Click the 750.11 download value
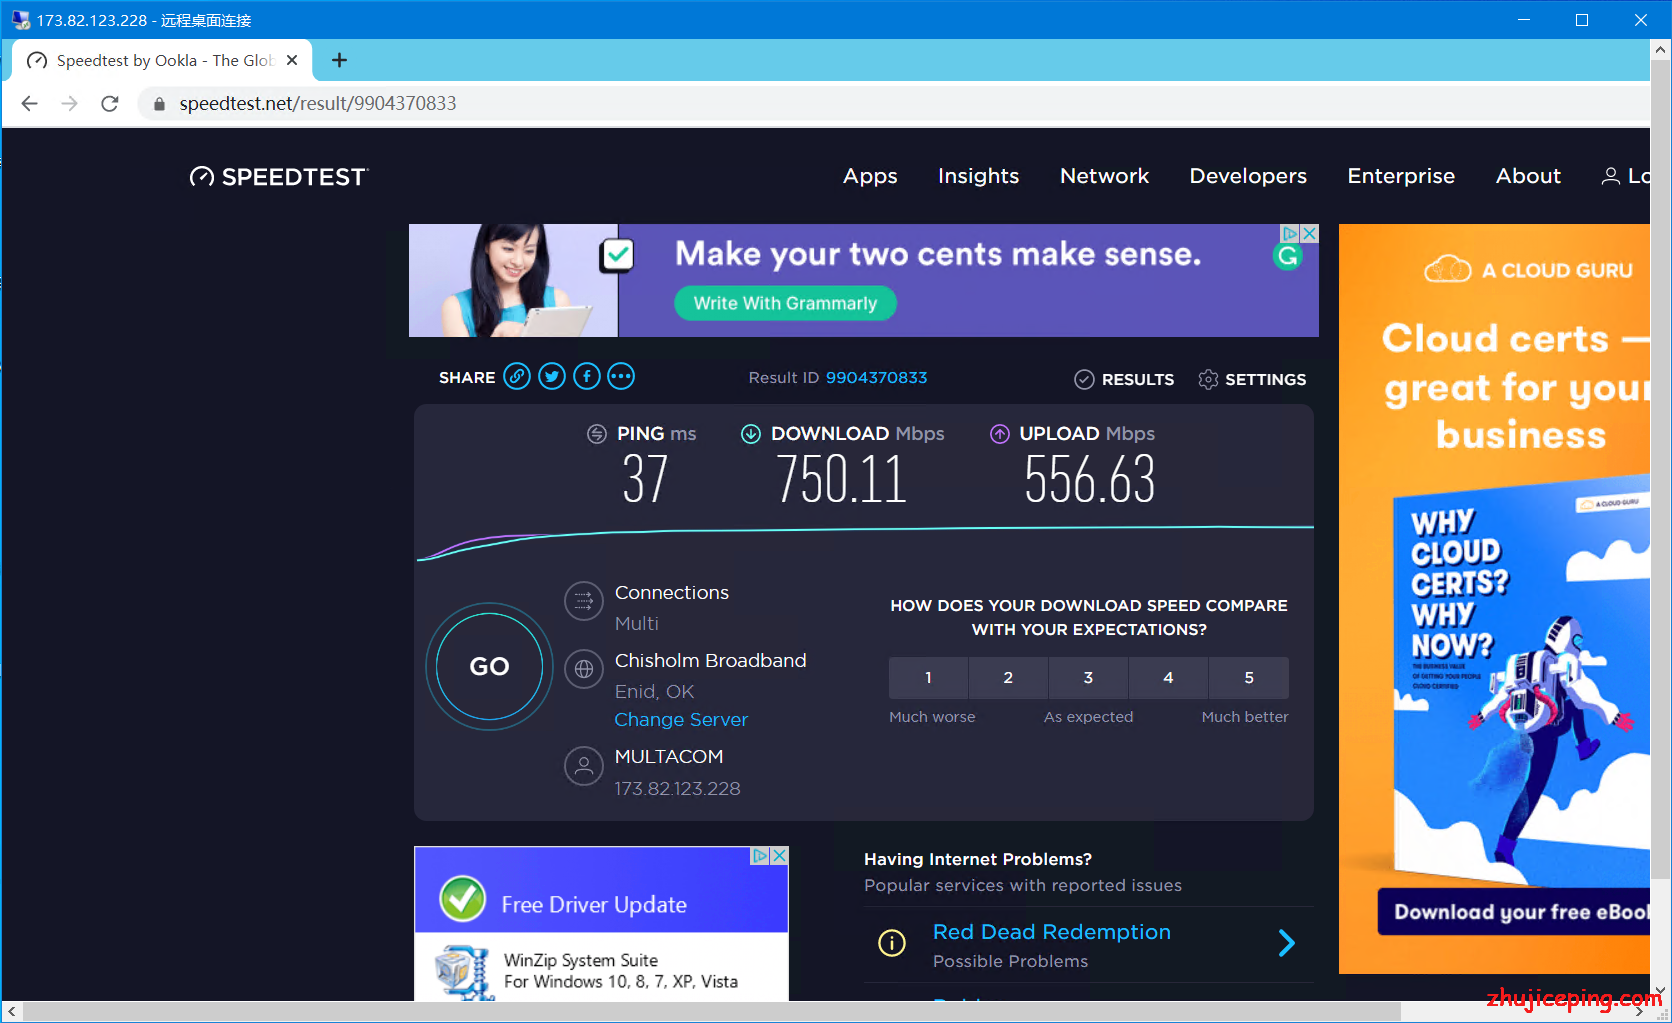Viewport: 1672px width, 1023px height. [842, 479]
